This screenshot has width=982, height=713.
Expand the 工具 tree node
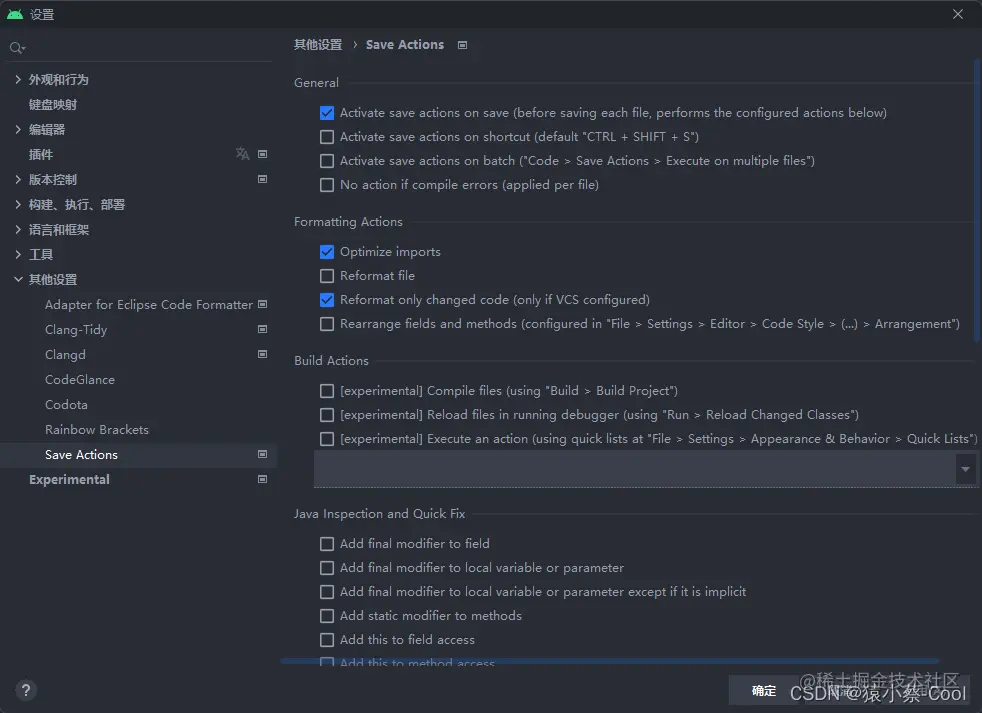pos(18,254)
